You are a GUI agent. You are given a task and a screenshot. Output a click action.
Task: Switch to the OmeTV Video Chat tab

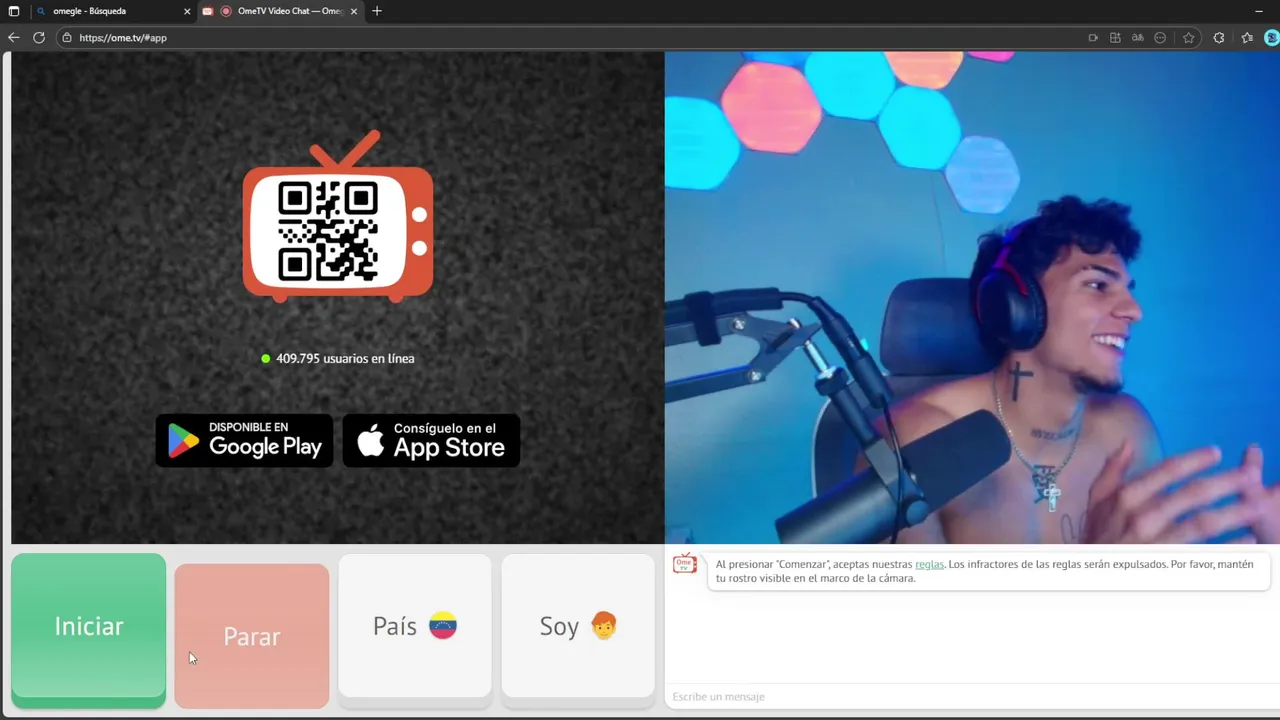280,11
